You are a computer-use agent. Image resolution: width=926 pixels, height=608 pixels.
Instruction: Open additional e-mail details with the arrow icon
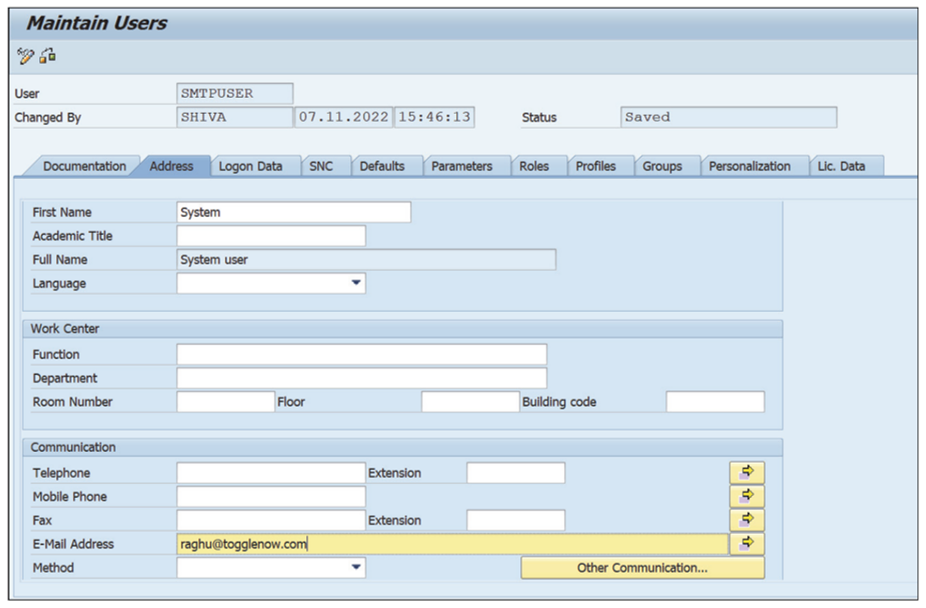747,543
